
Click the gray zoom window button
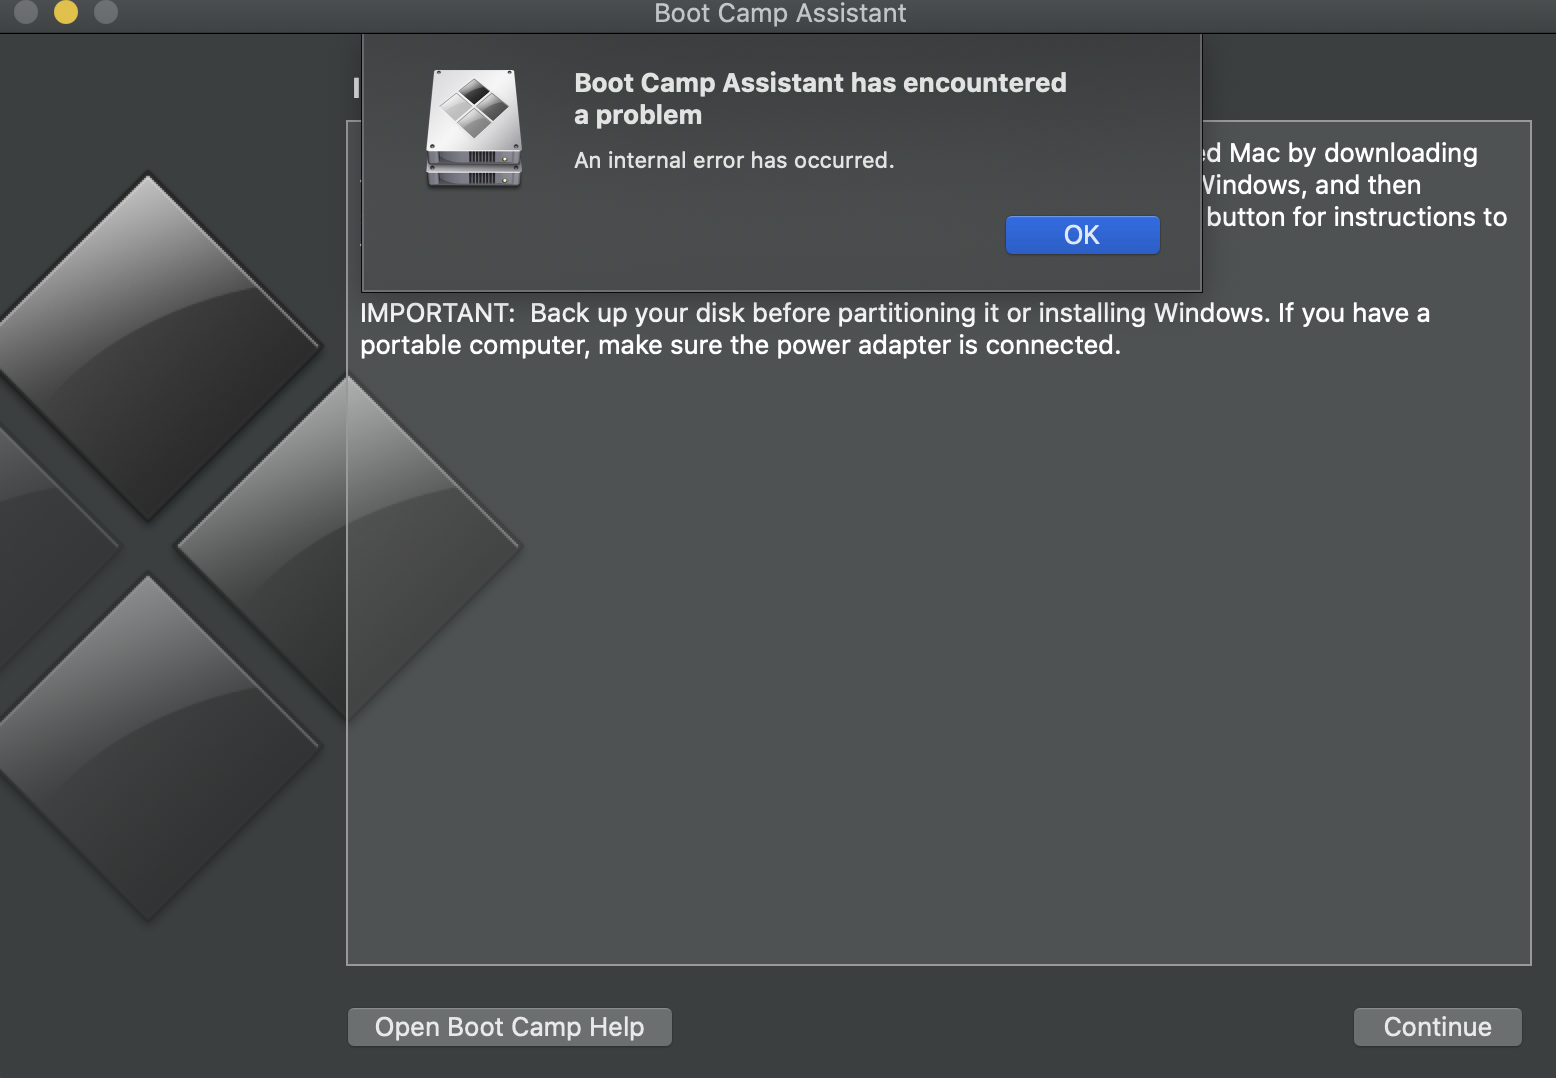coord(106,12)
